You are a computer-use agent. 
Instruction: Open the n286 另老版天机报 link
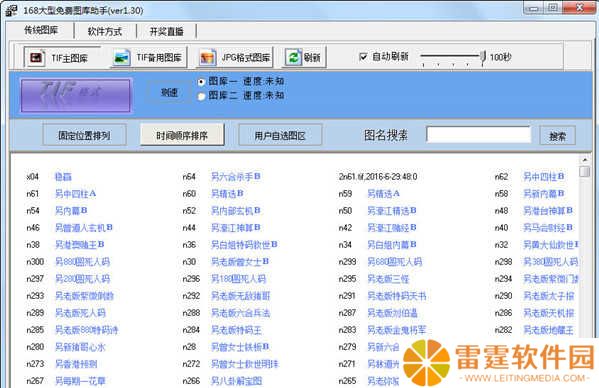[549, 313]
